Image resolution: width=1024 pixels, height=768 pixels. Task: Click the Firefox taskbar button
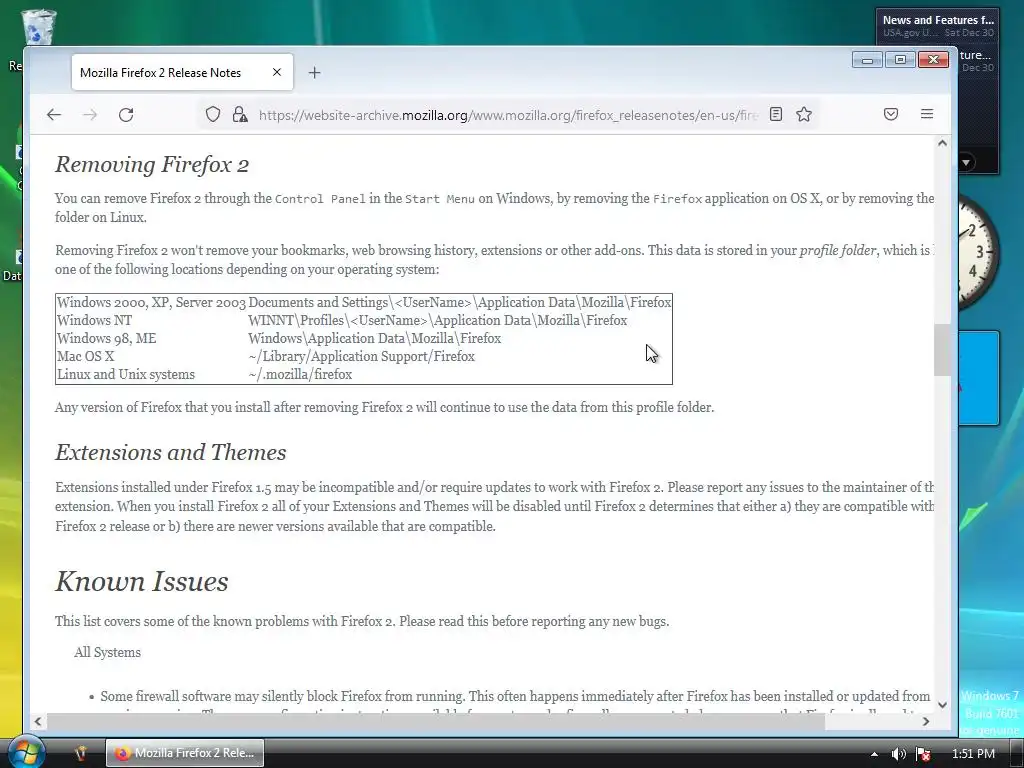[185, 753]
